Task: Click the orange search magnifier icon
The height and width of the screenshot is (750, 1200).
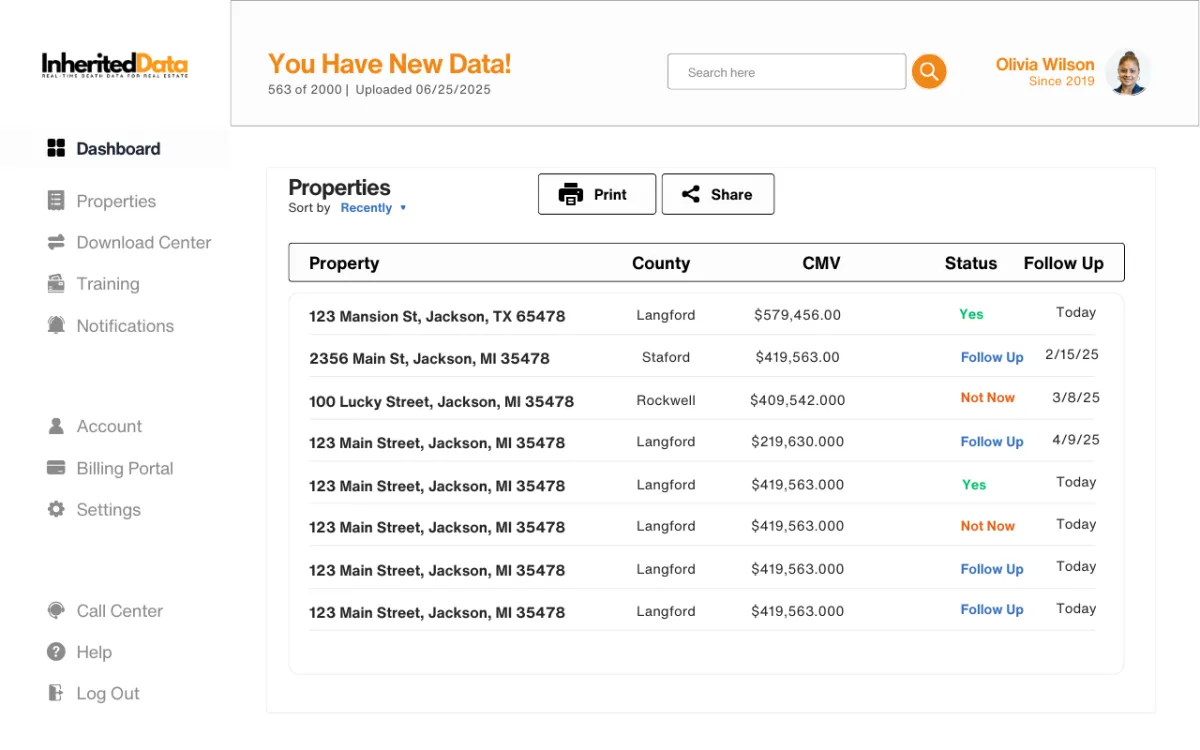Action: (x=929, y=71)
